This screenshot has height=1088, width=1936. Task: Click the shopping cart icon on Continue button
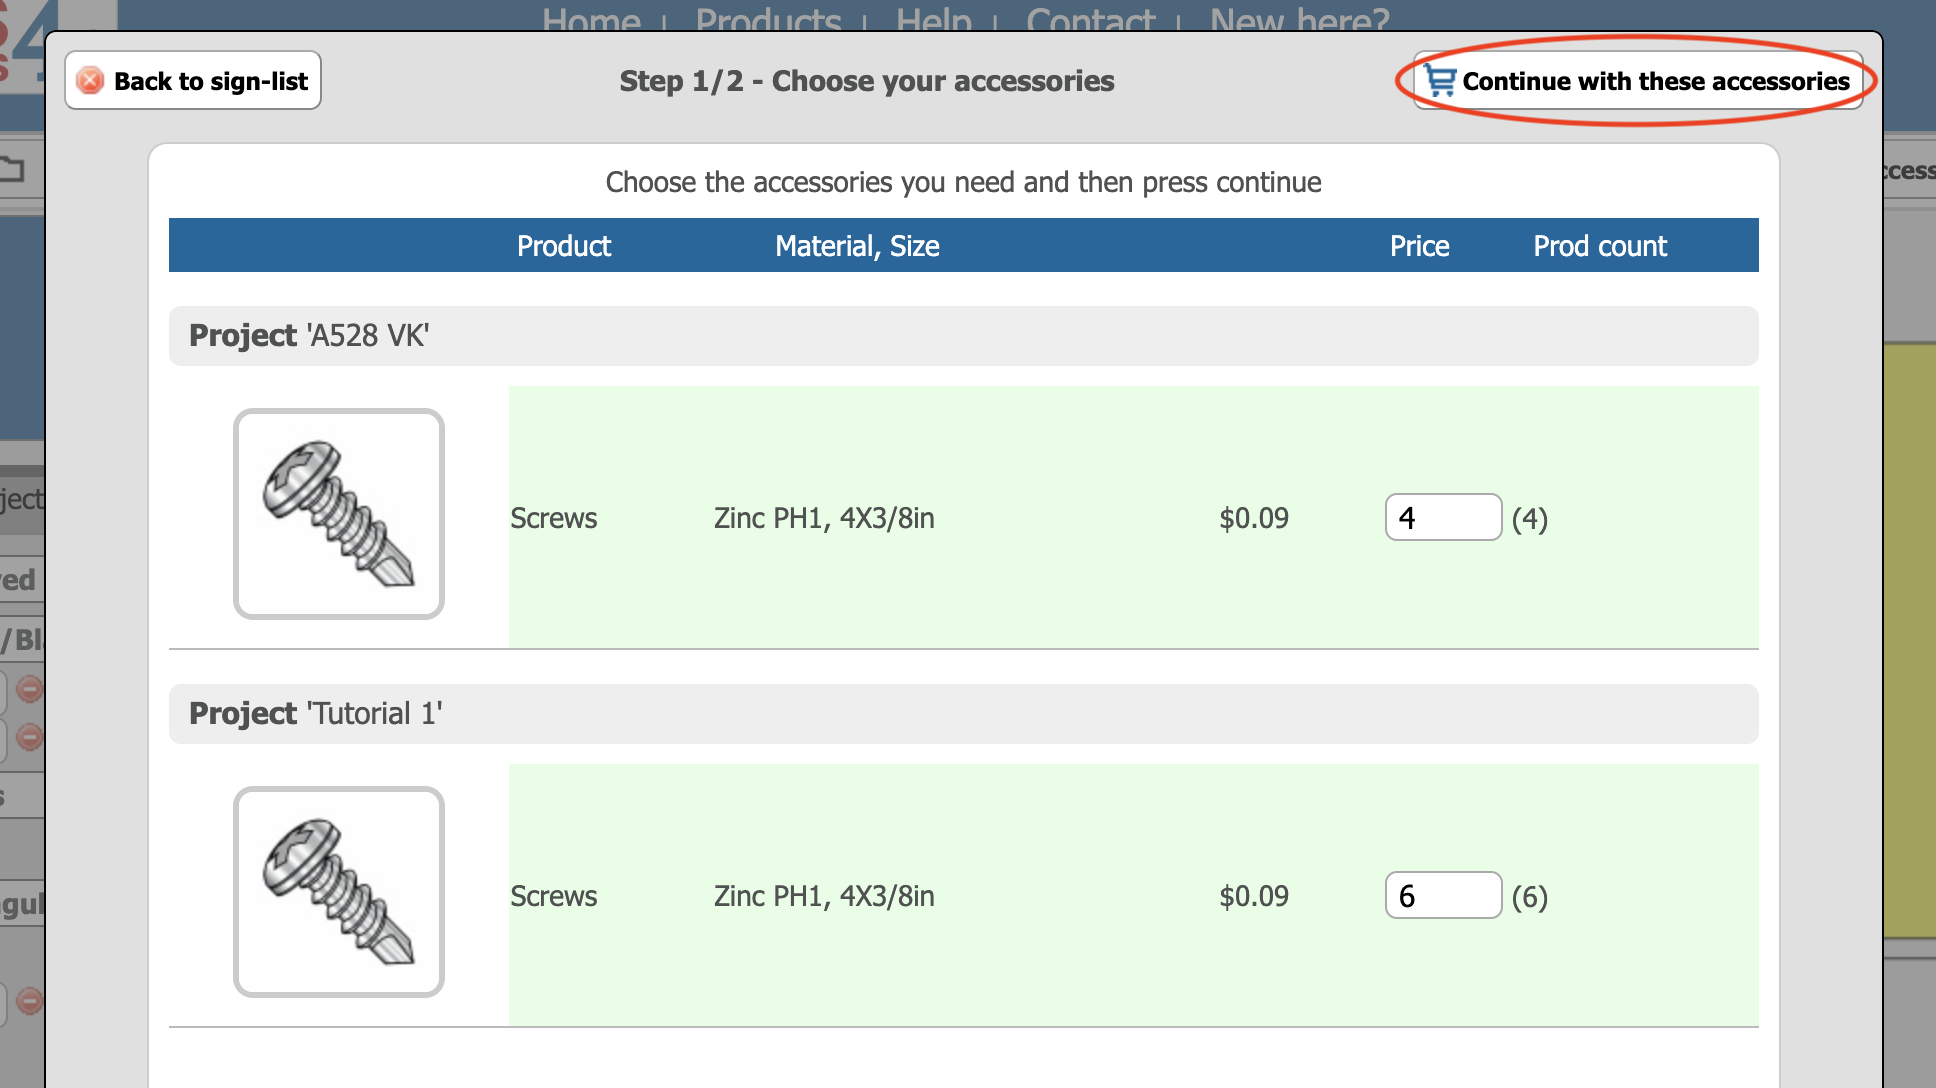1440,81
